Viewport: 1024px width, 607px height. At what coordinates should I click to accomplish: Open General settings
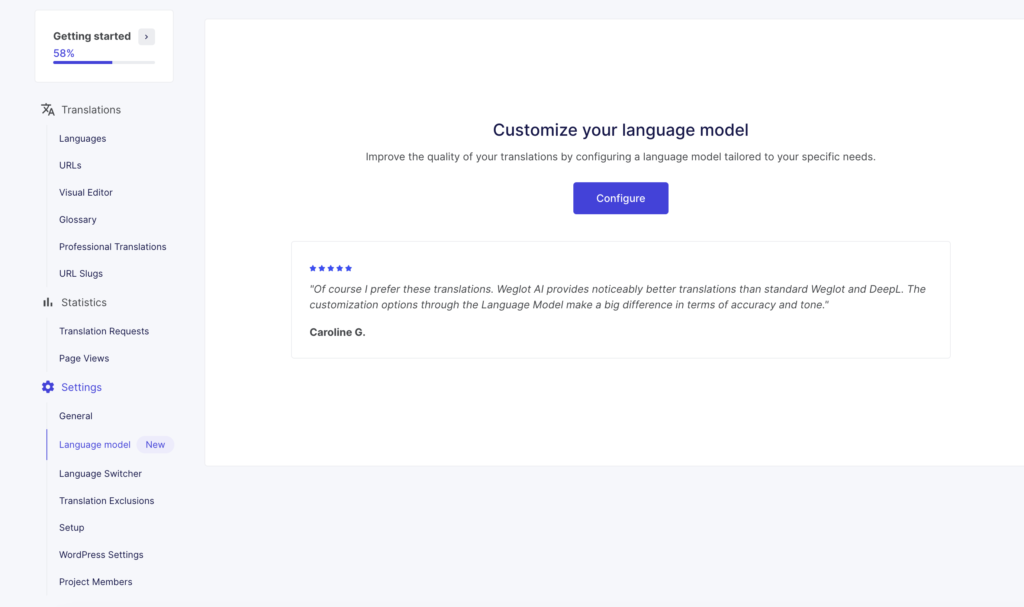[76, 416]
